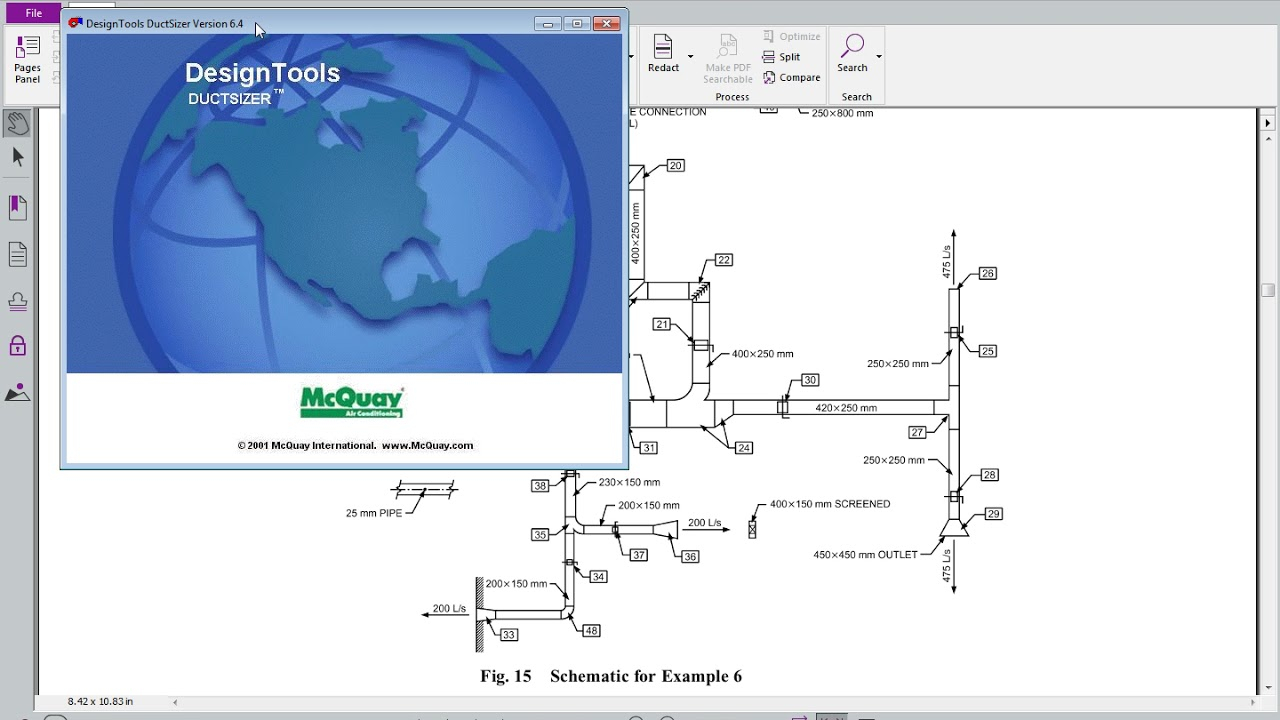Click Make PDF Searchable
Screen dimensions: 1280x720
pos(728,59)
